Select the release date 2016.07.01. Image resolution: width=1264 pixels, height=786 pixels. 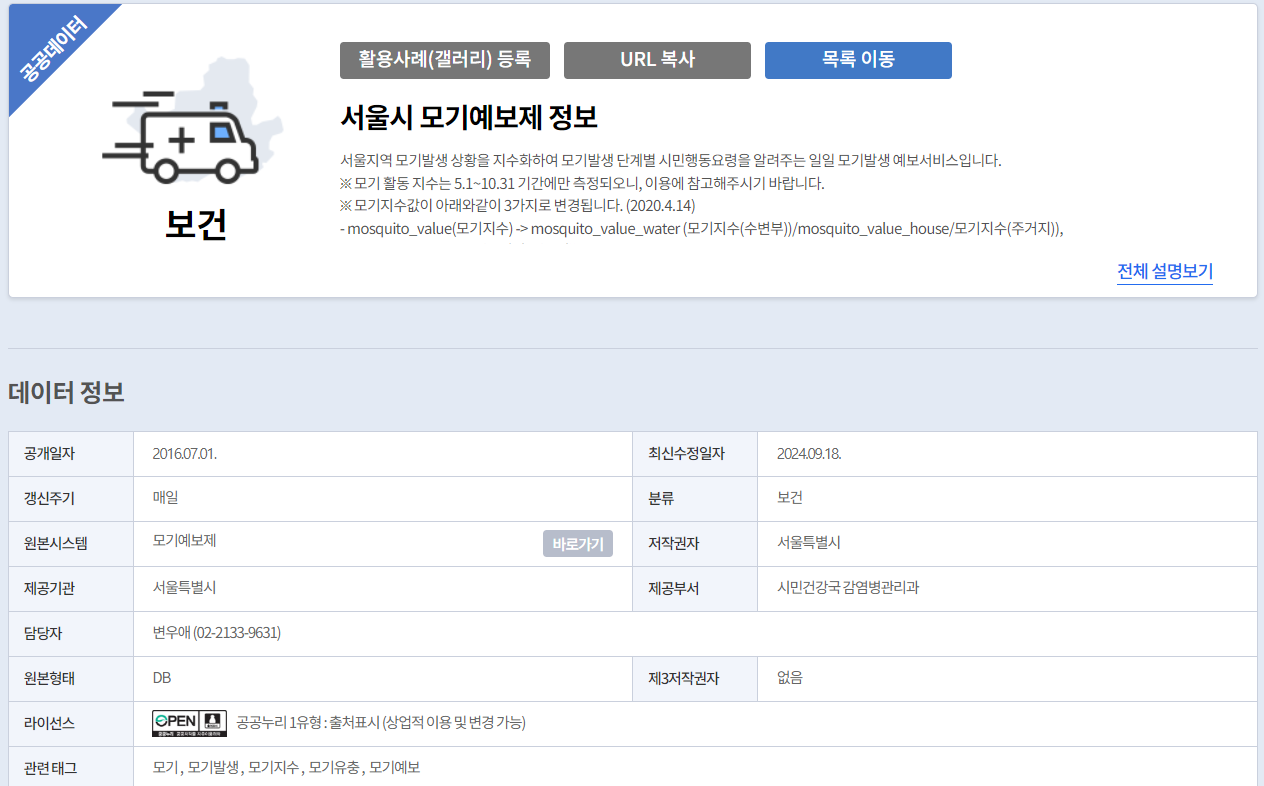pyautogui.click(x=185, y=454)
